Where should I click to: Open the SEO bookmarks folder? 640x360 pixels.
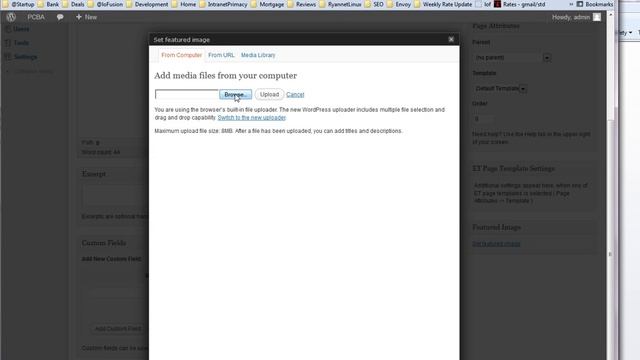pyautogui.click(x=374, y=4)
